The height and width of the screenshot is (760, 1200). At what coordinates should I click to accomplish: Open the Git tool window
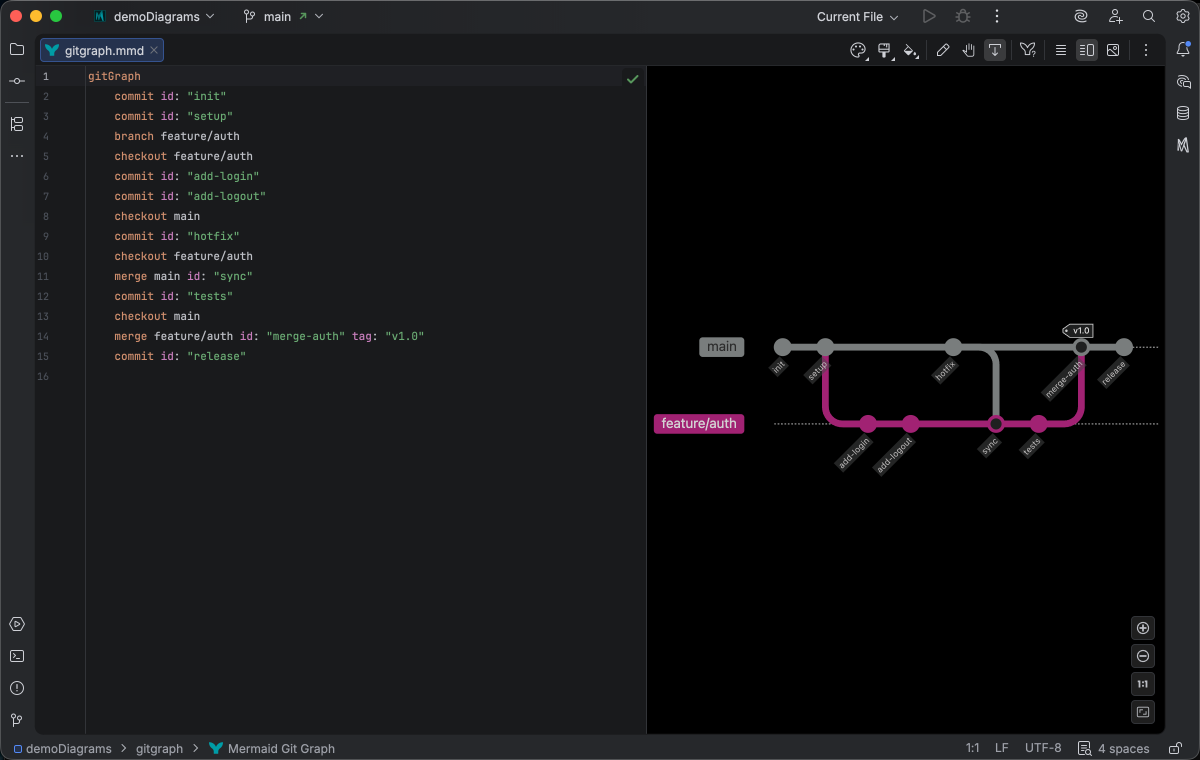(17, 720)
